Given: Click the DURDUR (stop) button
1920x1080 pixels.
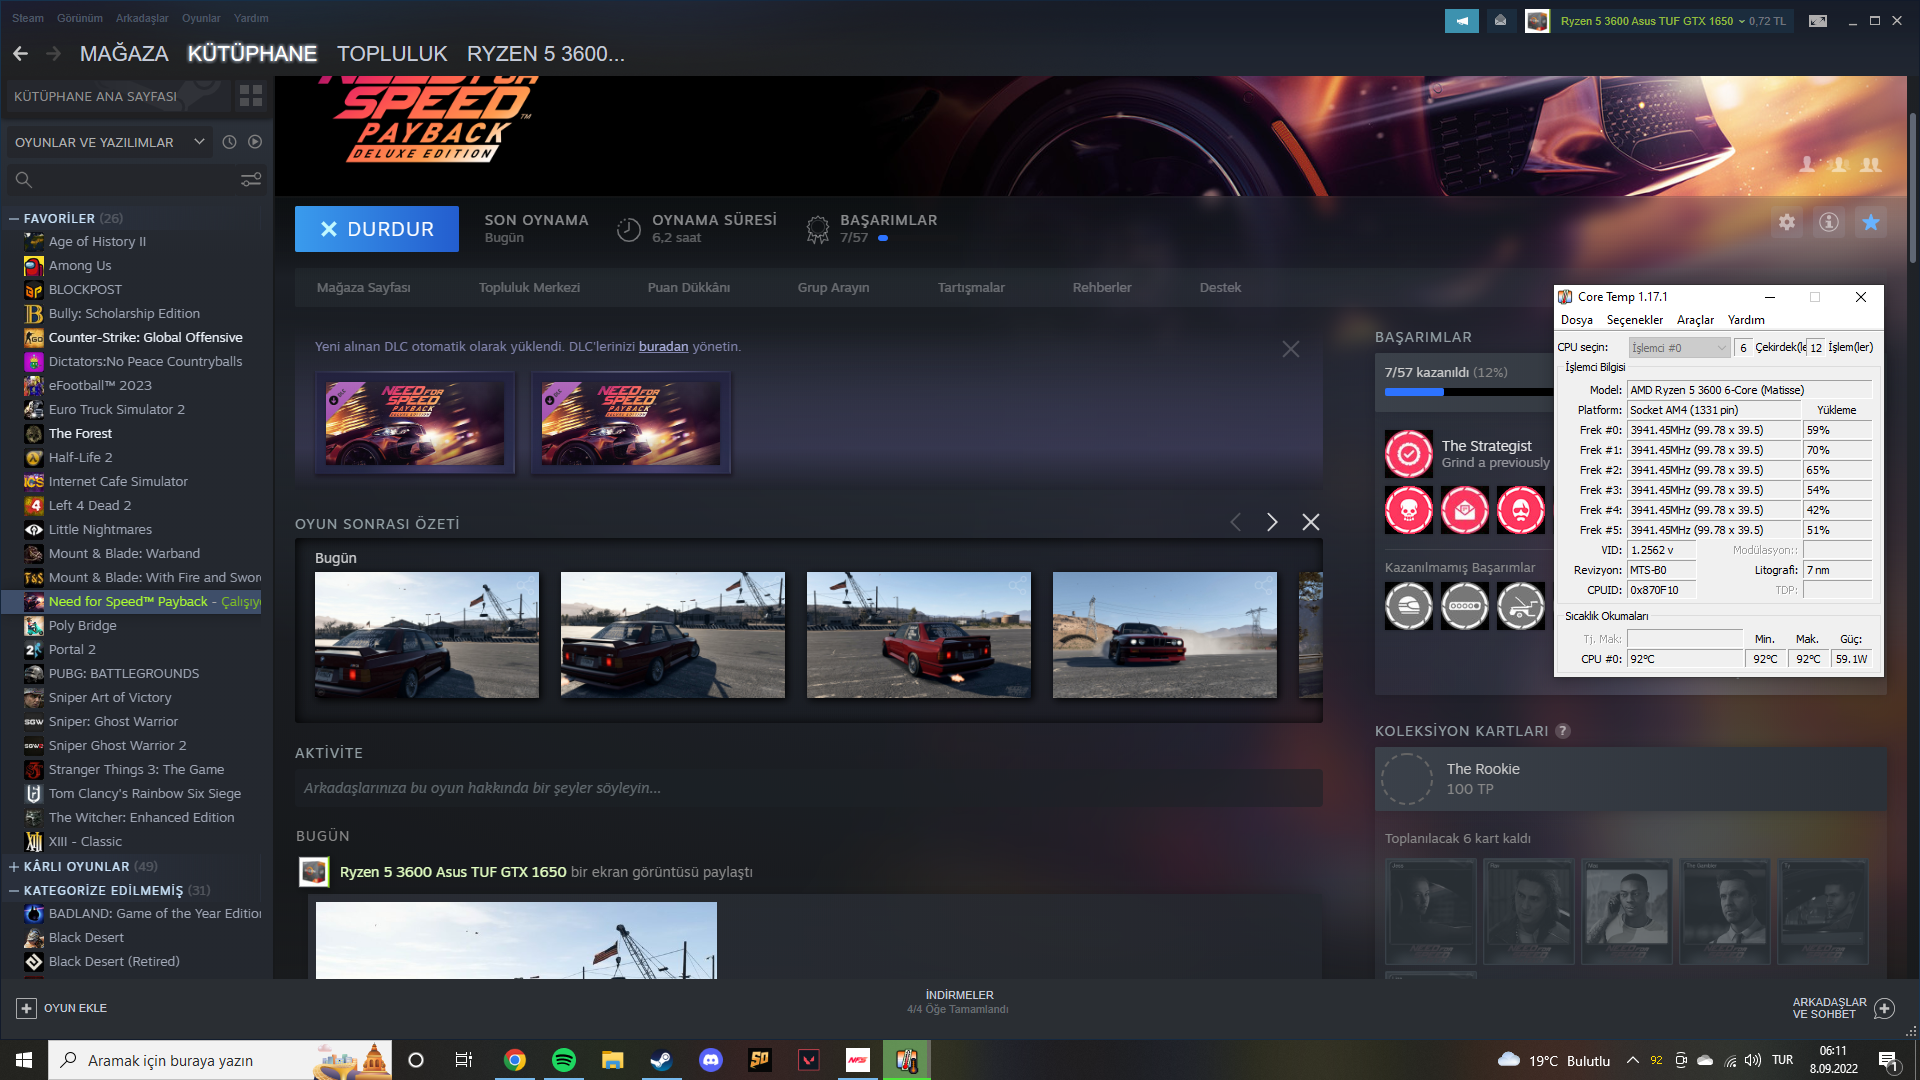Looking at the screenshot, I should click(376, 229).
